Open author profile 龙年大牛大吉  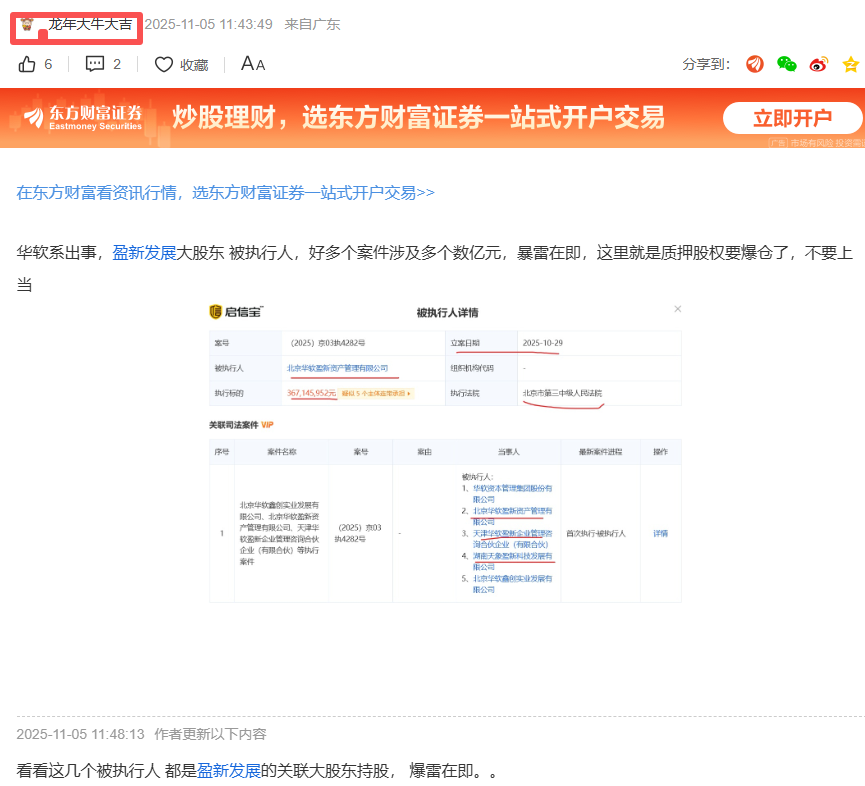point(90,24)
